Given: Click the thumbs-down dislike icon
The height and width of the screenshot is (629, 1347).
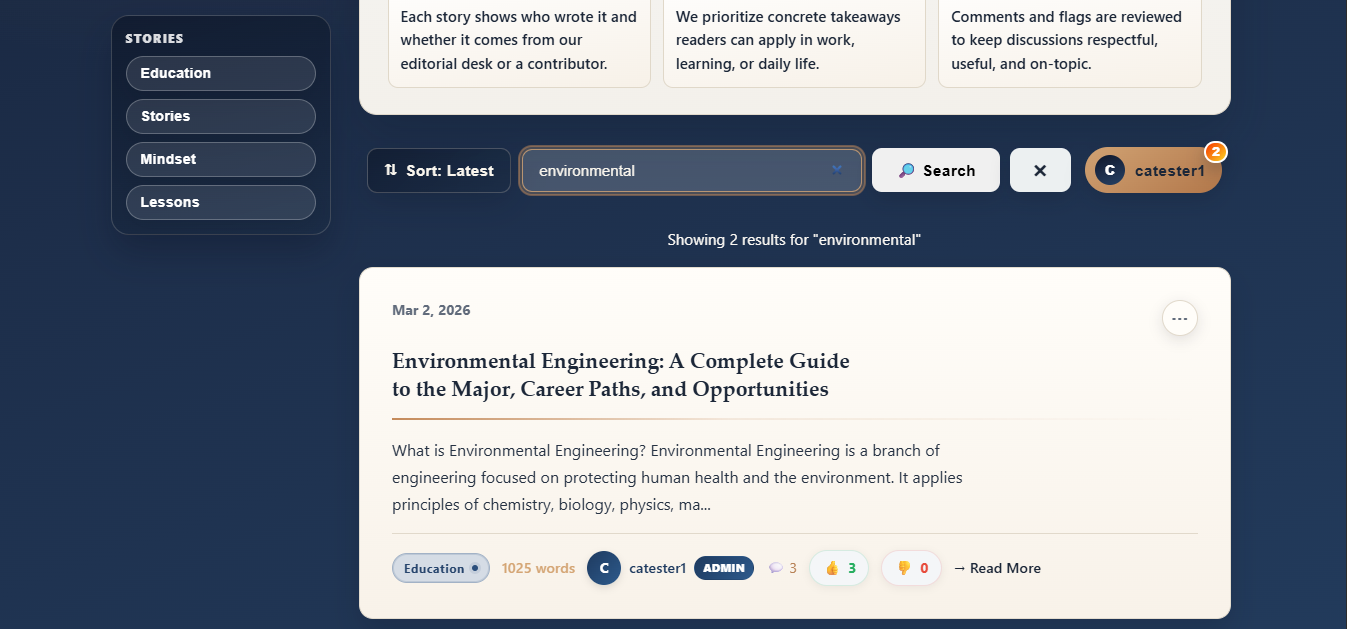Looking at the screenshot, I should (x=903, y=568).
